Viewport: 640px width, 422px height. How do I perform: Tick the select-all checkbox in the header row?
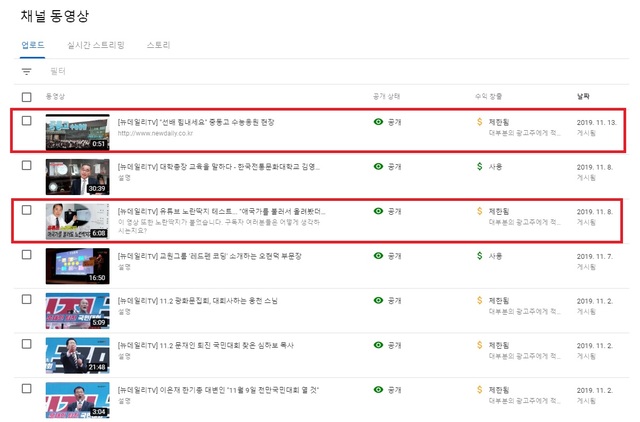coord(27,97)
